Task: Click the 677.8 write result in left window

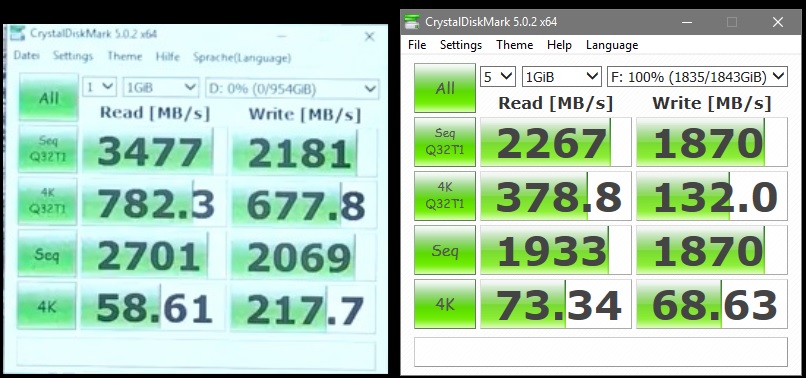Action: click(x=303, y=205)
